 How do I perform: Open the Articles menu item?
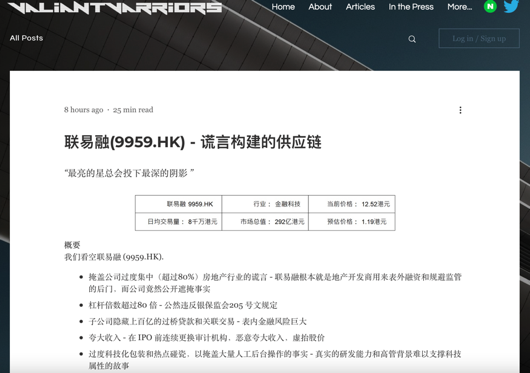click(x=360, y=7)
